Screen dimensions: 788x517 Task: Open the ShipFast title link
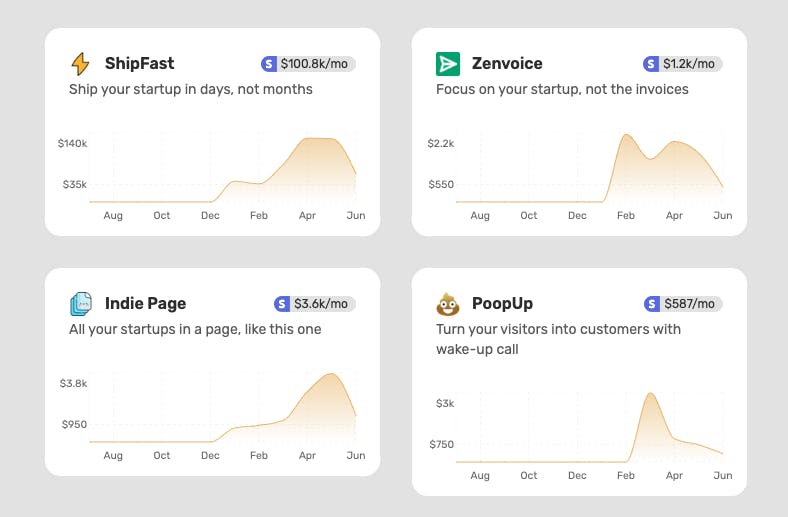139,64
